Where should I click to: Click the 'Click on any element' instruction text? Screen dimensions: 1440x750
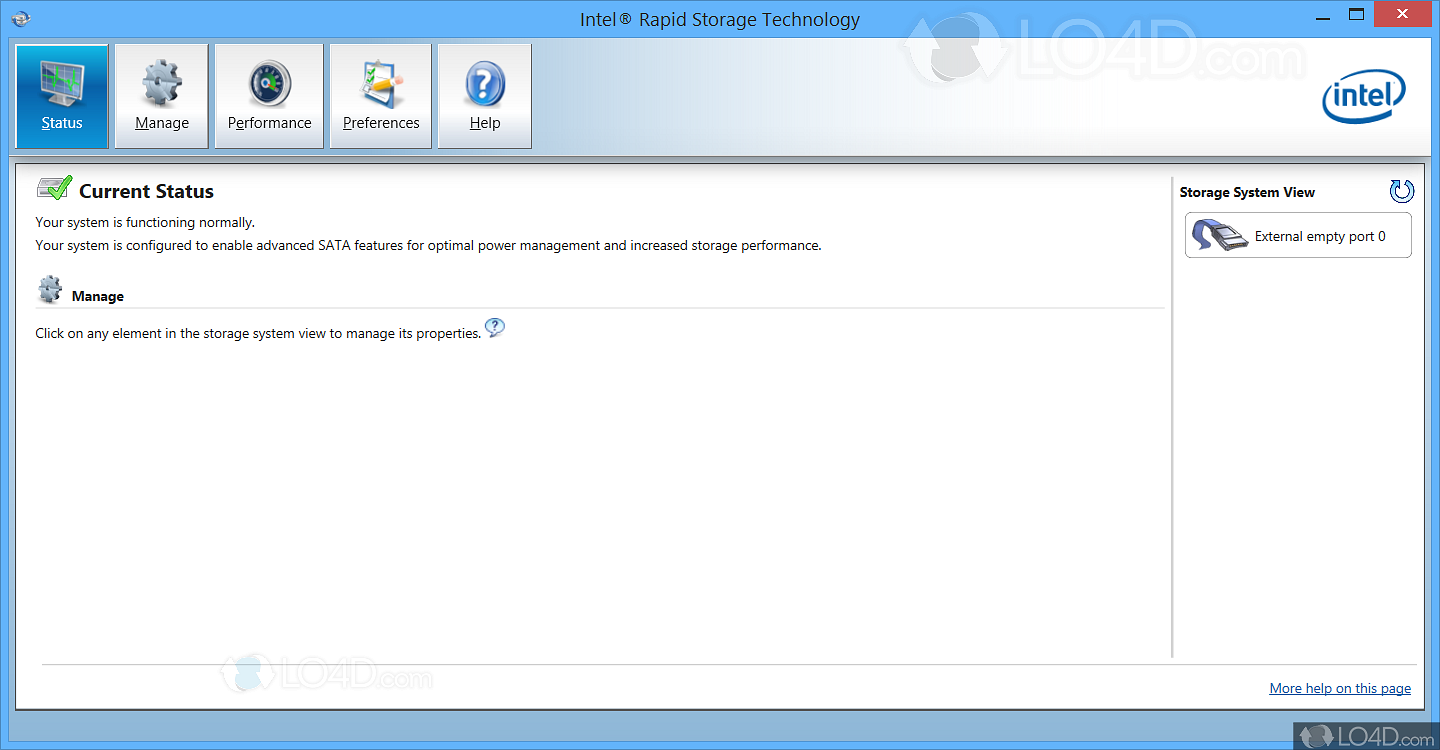(258, 333)
